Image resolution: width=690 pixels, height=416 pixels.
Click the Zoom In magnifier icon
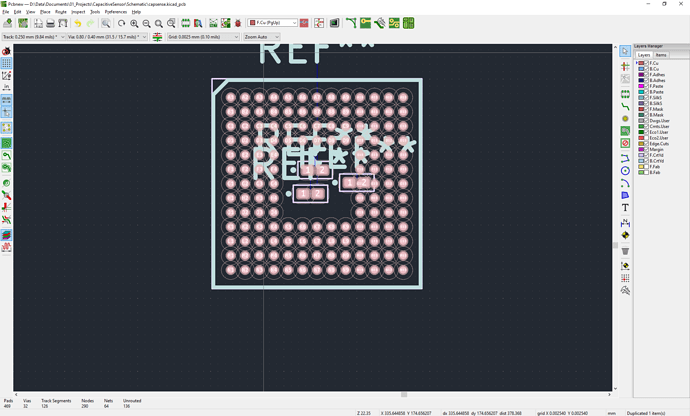click(134, 23)
